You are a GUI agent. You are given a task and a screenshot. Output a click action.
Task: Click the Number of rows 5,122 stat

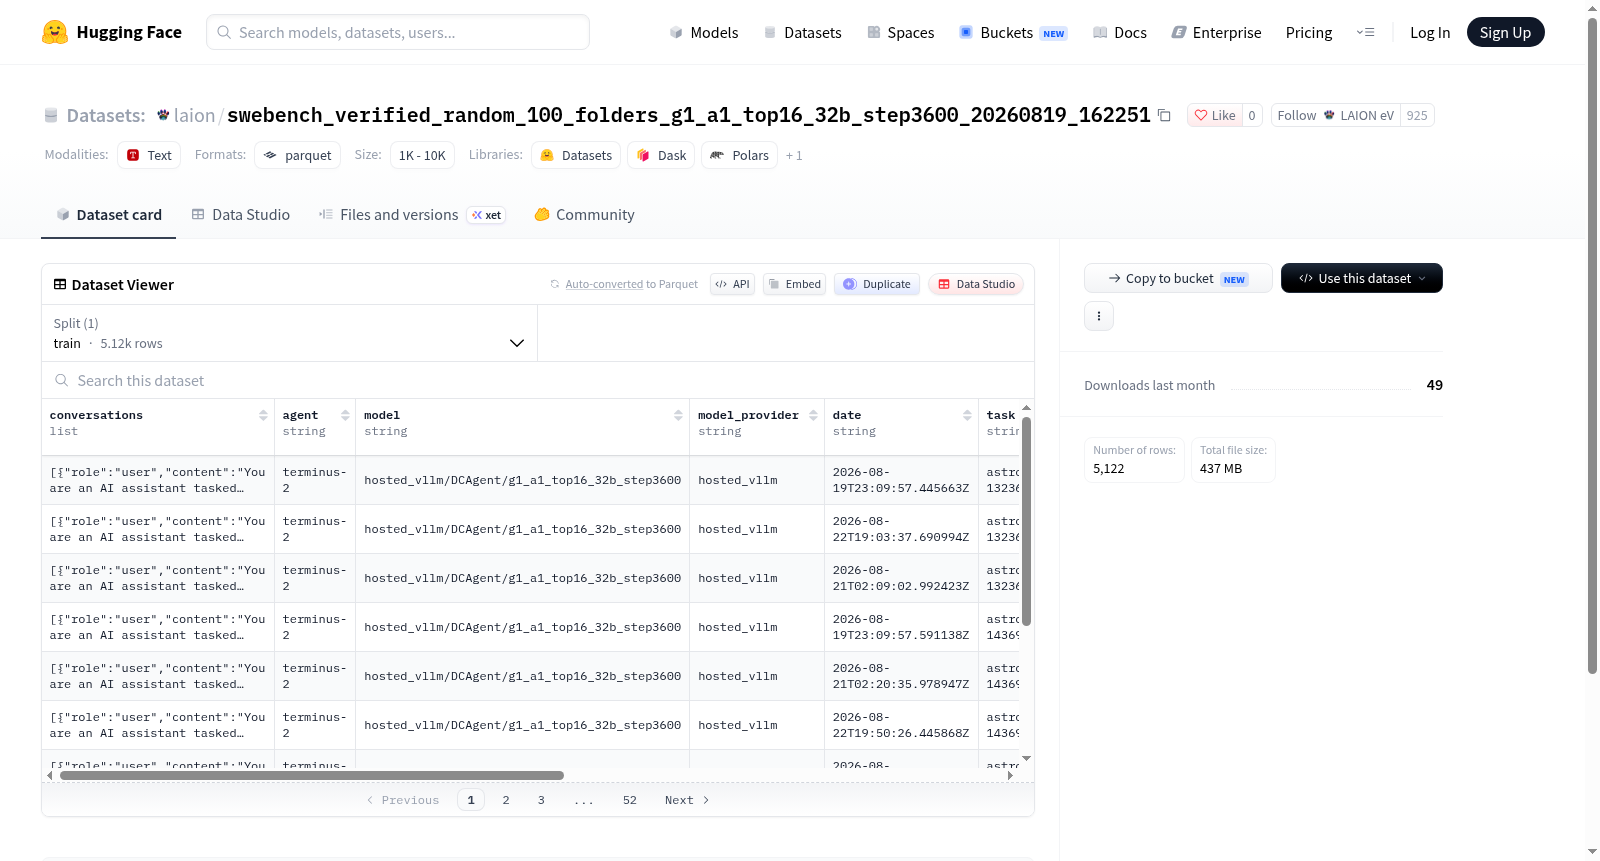pos(1134,460)
